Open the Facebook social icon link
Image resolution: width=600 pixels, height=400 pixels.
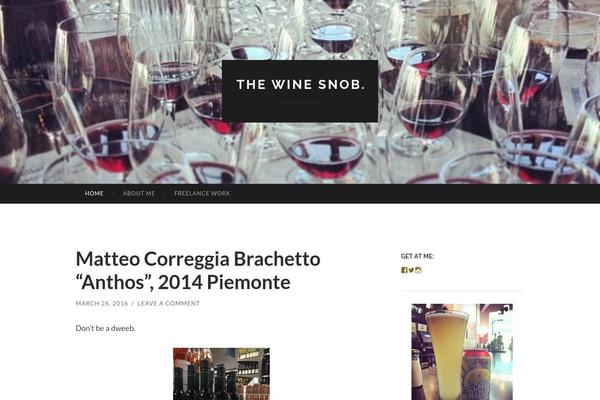[404, 270]
